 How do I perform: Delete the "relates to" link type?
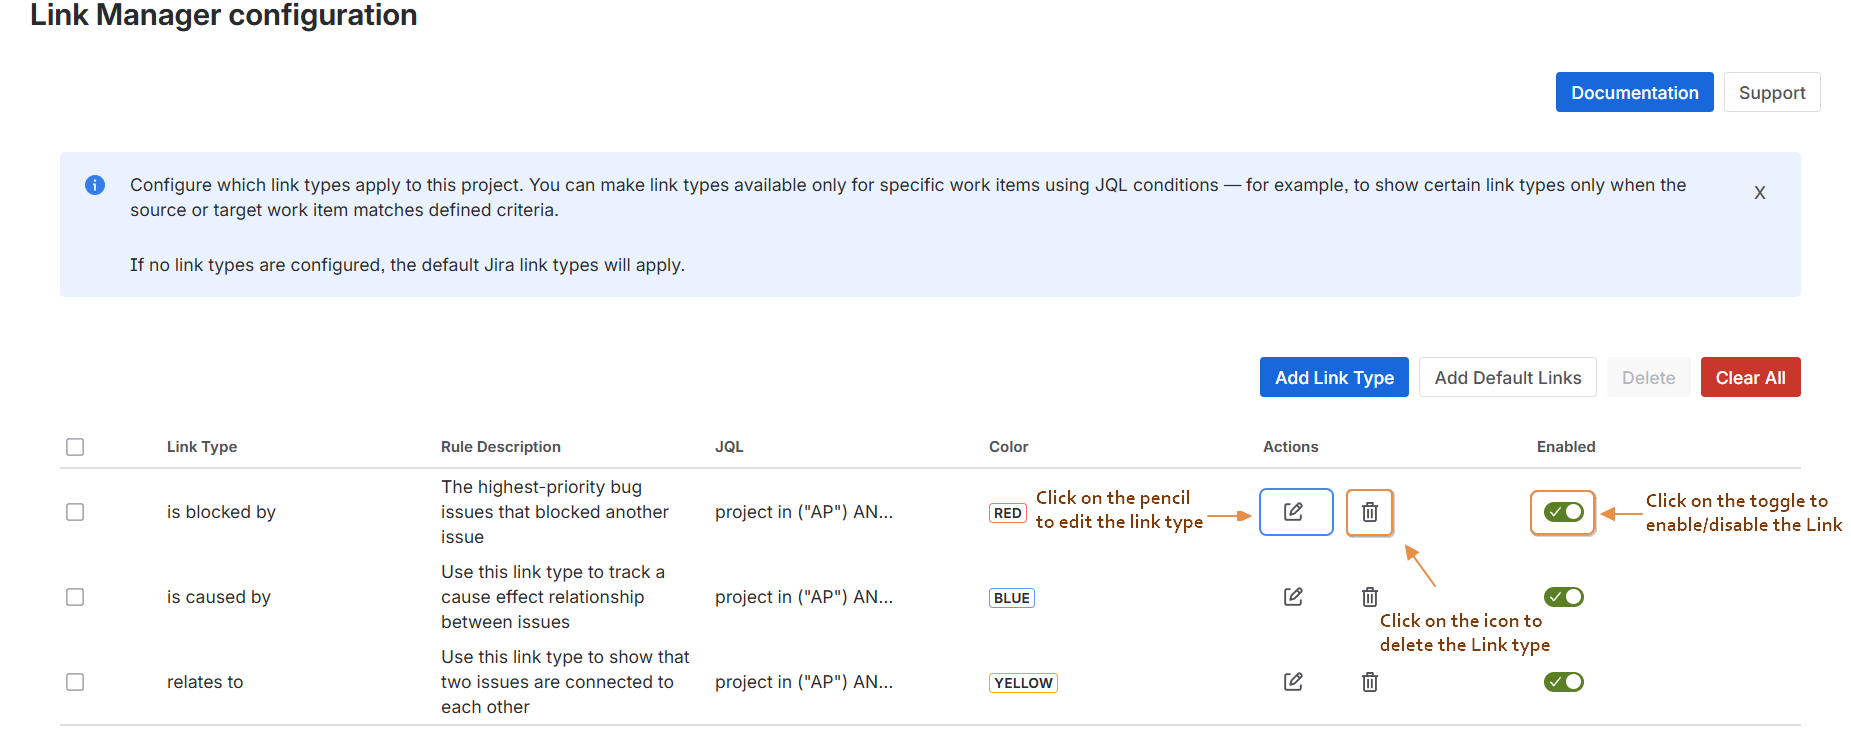pos(1369,681)
